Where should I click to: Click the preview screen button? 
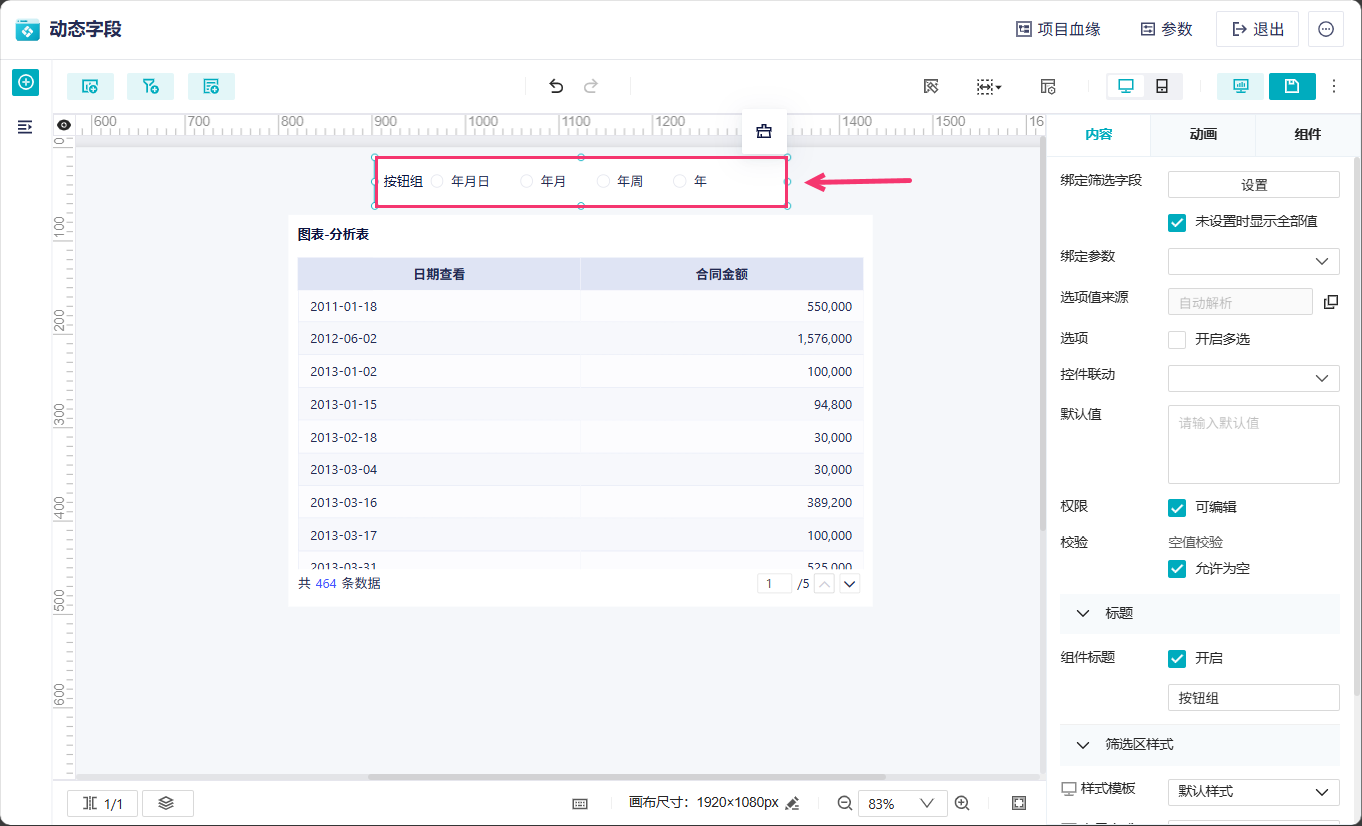tap(1241, 87)
